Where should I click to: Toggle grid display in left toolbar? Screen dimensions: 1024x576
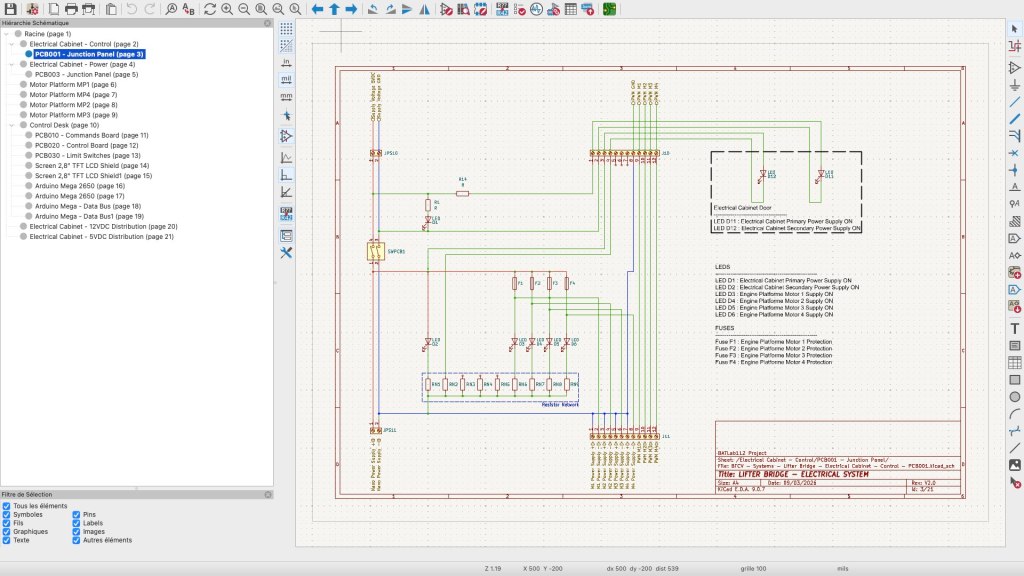click(286, 28)
